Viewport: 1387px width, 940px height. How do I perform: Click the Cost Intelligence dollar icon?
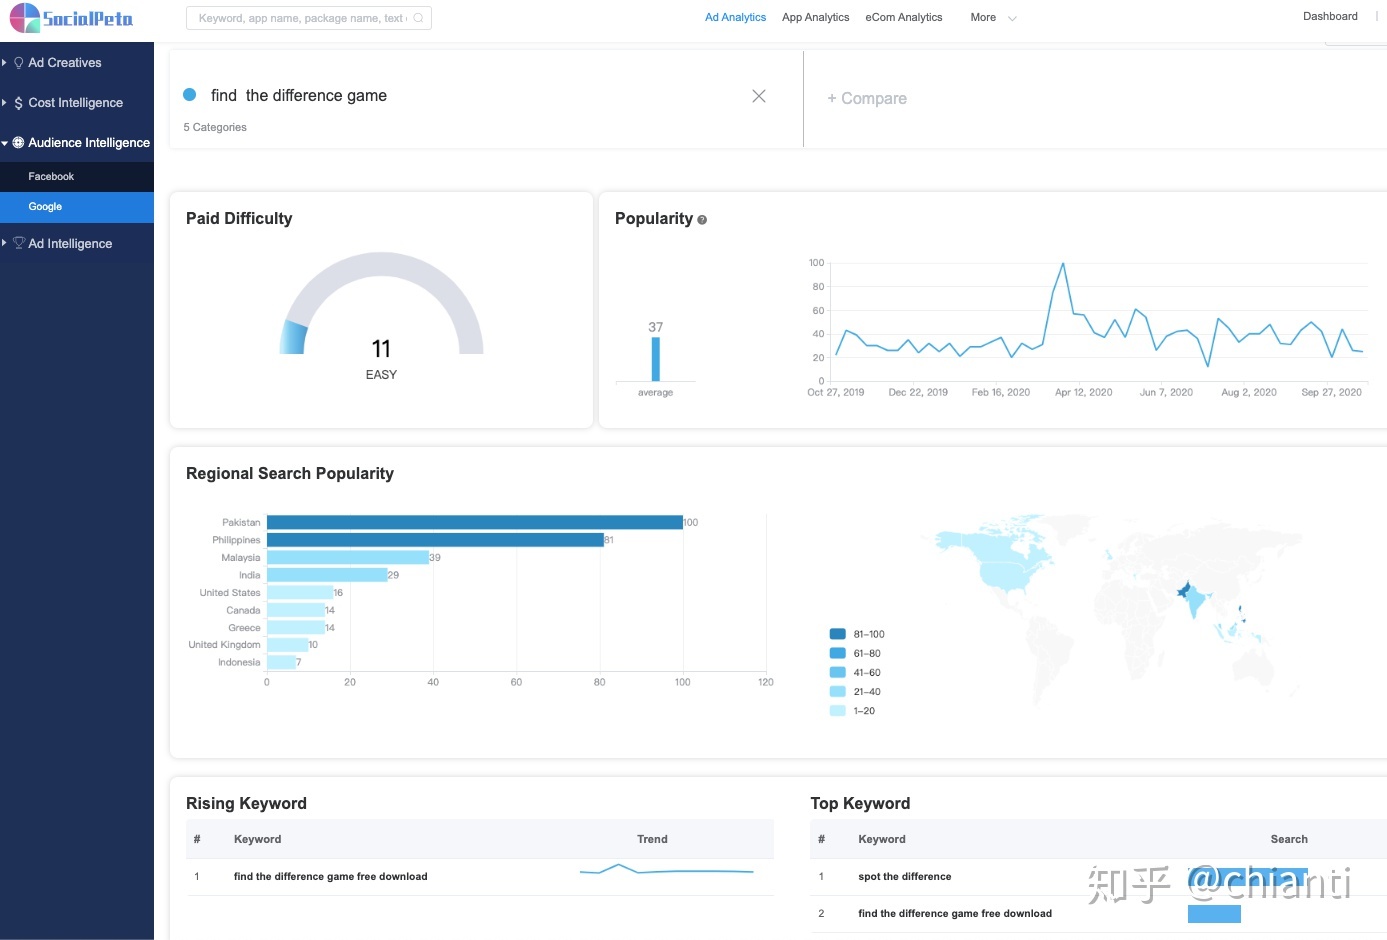point(18,103)
